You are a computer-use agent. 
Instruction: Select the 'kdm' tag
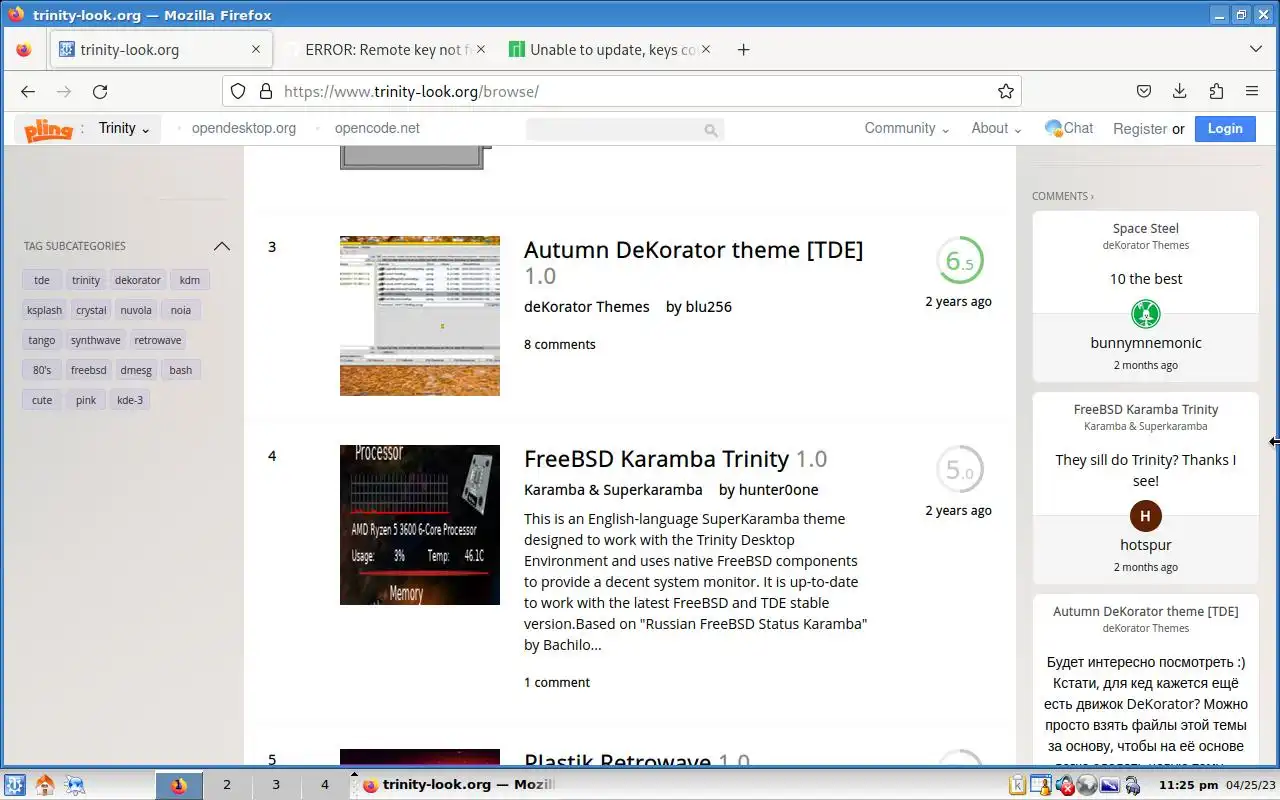190,280
